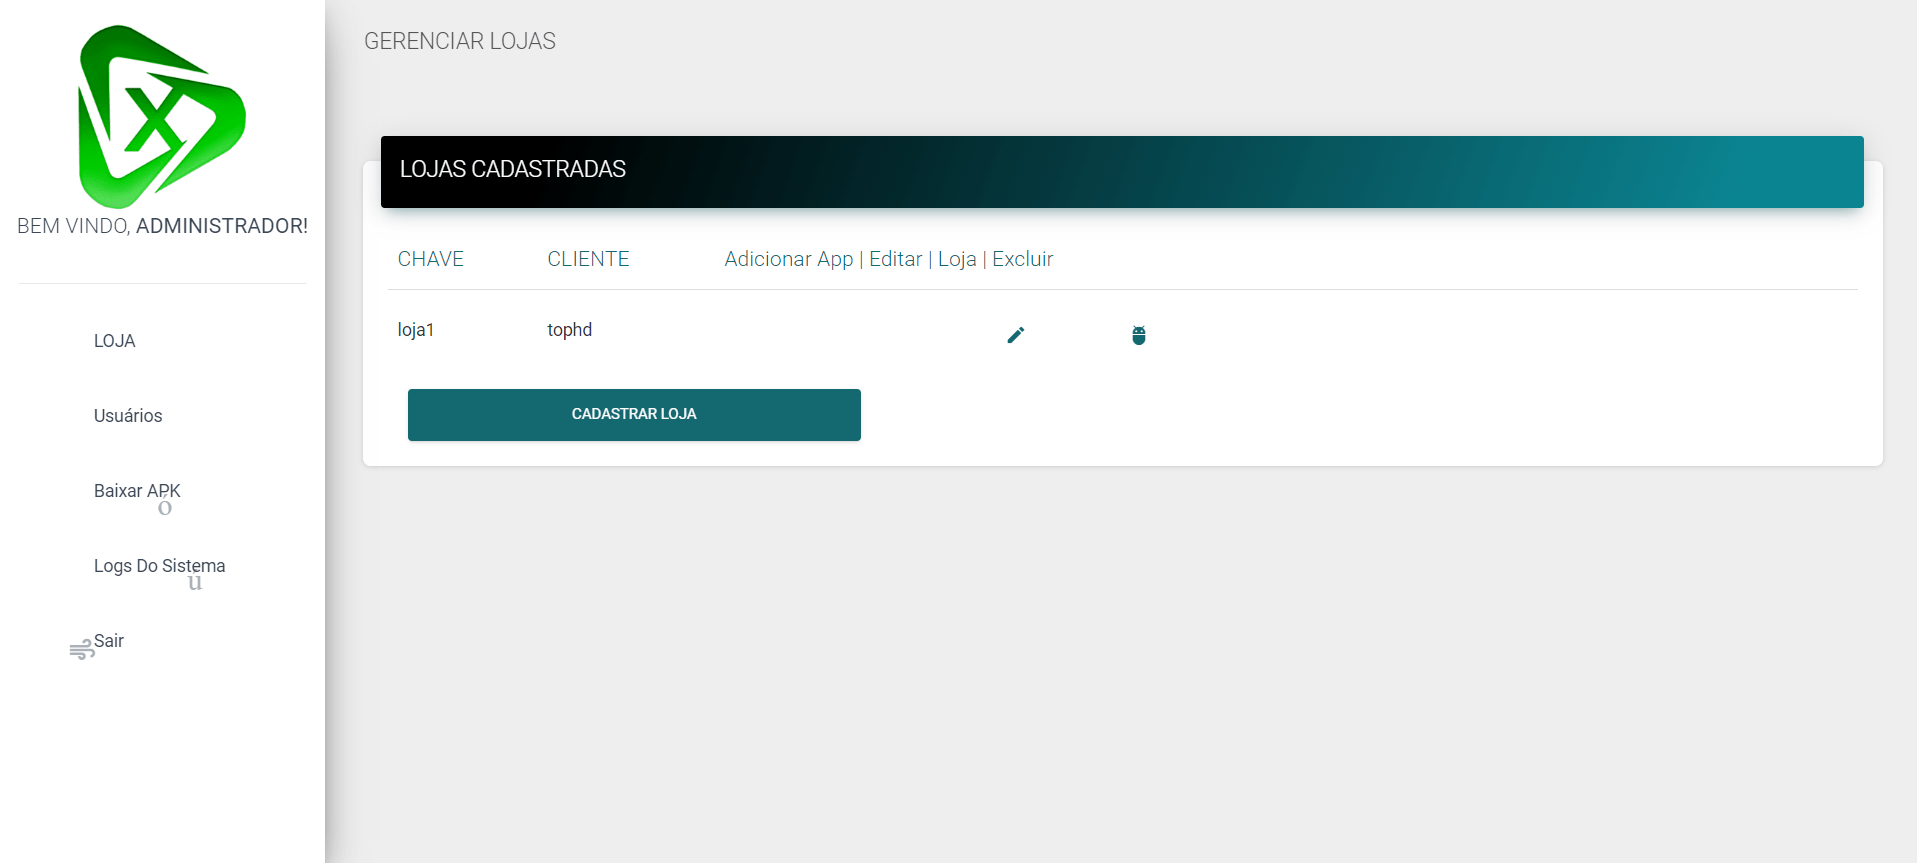The image size is (1917, 863).
Task: Select the tophd client cell
Action: click(x=569, y=330)
